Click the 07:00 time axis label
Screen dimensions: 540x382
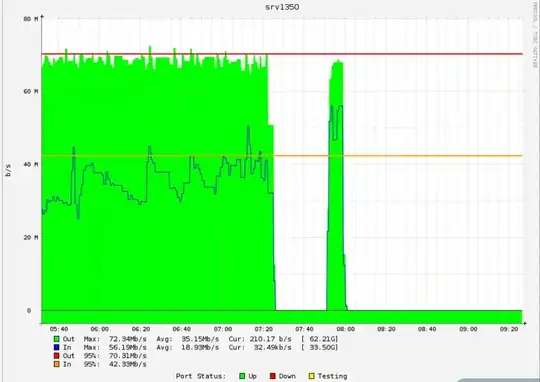(x=223, y=329)
